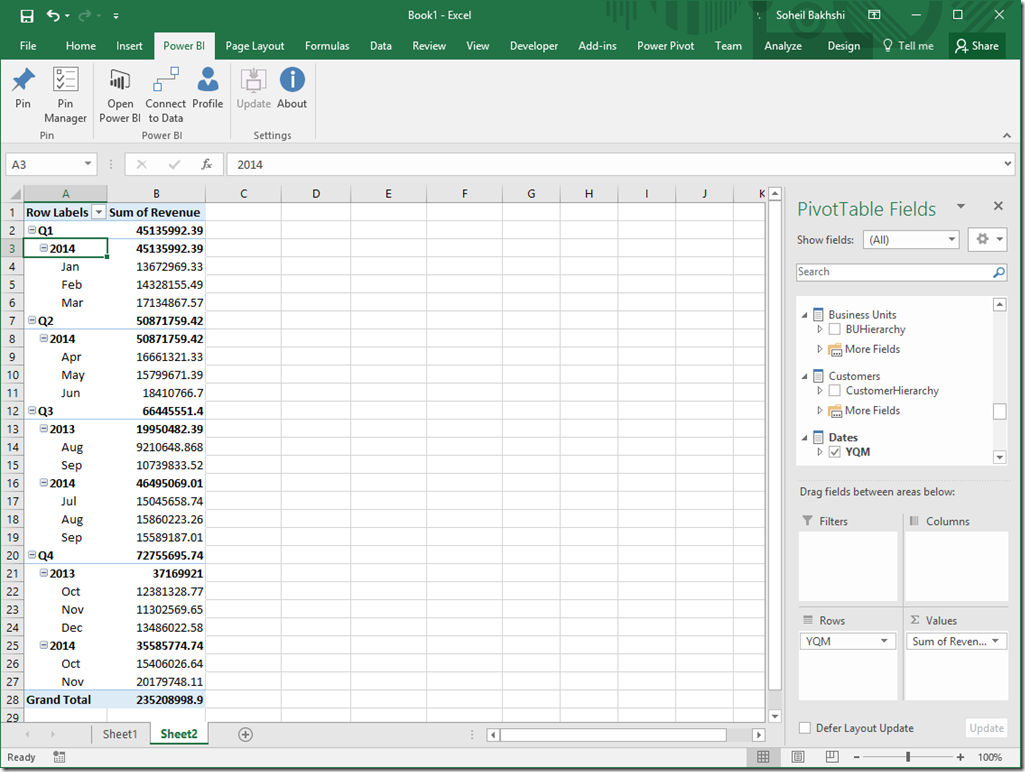Click in the fields Search box

coord(893,272)
